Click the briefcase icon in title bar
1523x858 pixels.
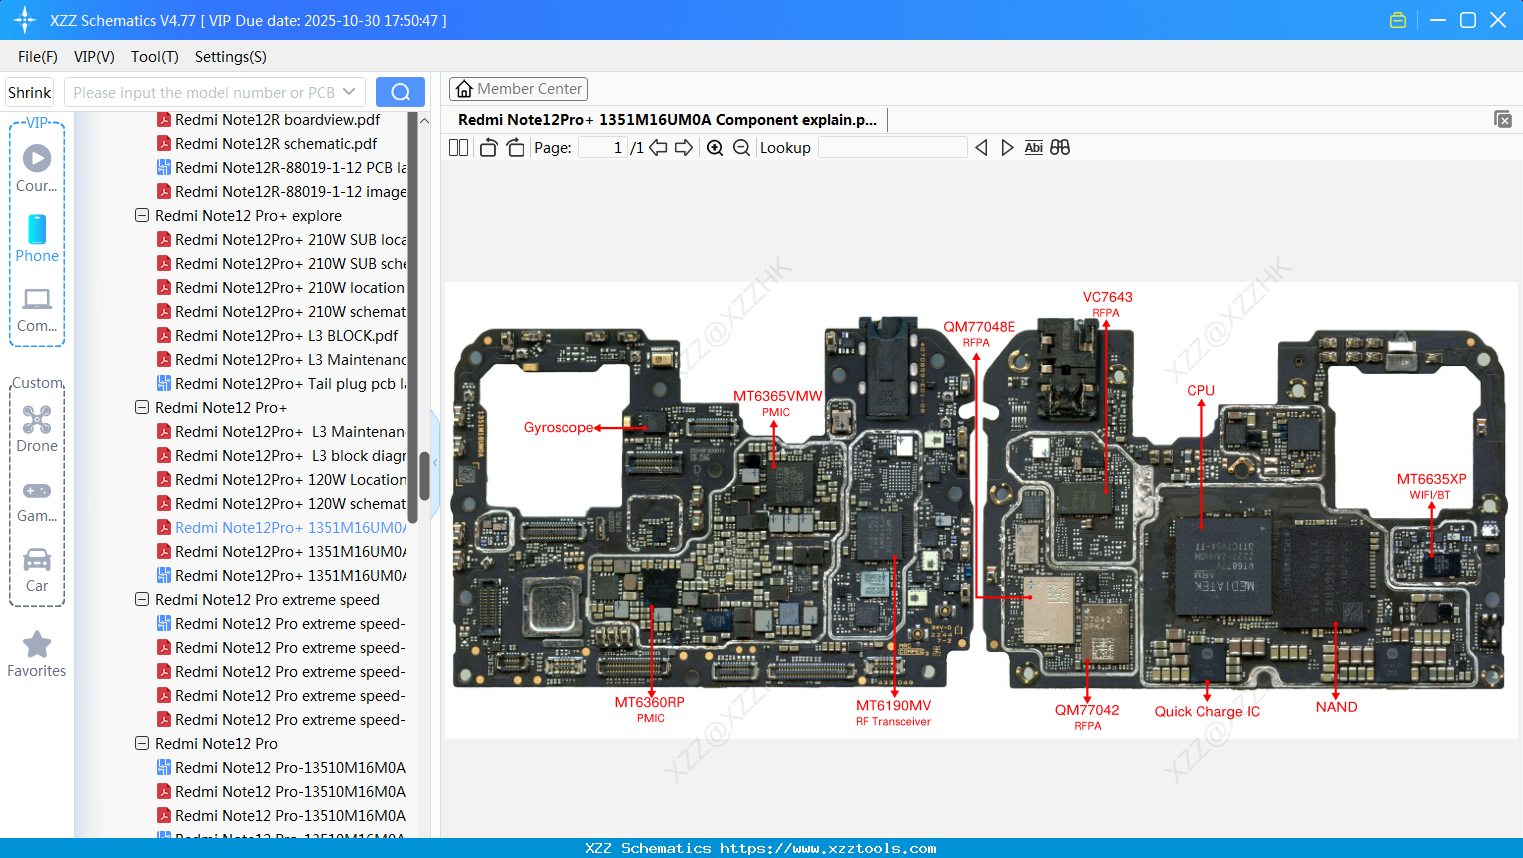1398,20
